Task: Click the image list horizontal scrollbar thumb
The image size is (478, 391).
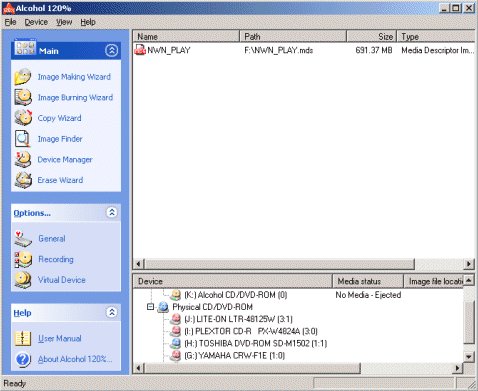Action: pyautogui.click(x=279, y=264)
